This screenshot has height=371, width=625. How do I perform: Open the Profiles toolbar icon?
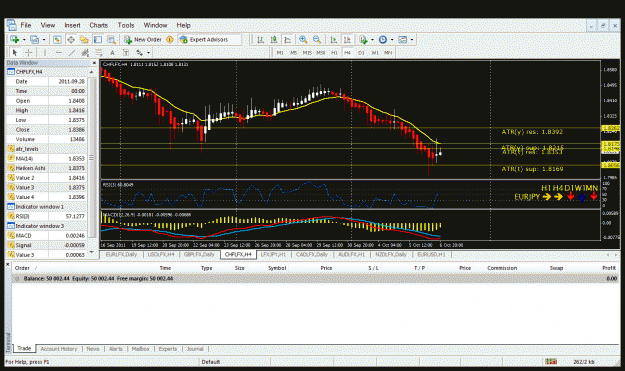pos(35,39)
